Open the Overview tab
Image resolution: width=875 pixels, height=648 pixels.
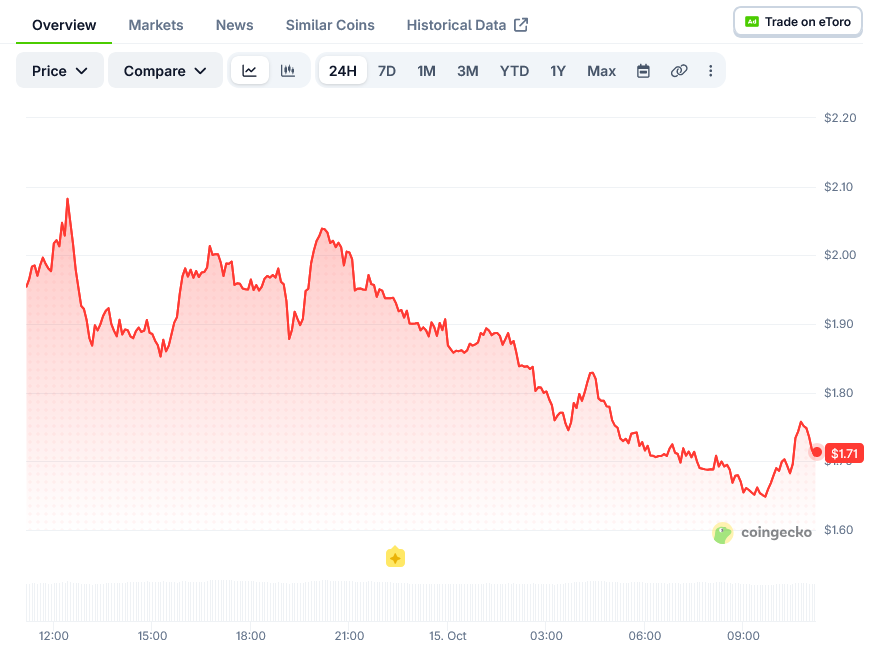64,25
